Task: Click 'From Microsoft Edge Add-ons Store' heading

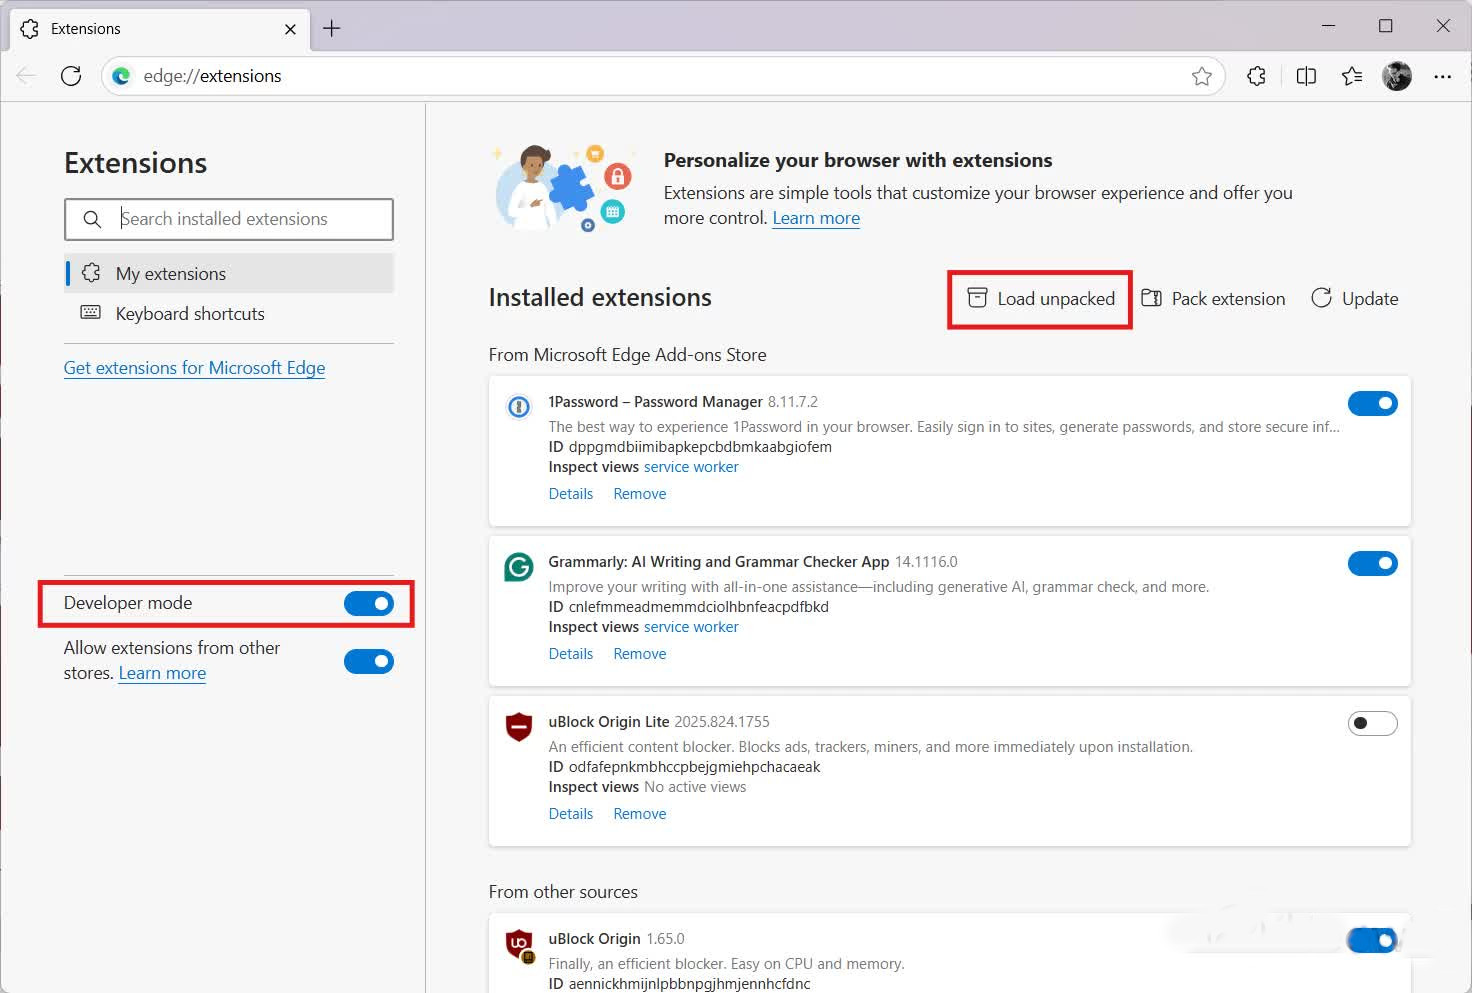Action: point(628,355)
